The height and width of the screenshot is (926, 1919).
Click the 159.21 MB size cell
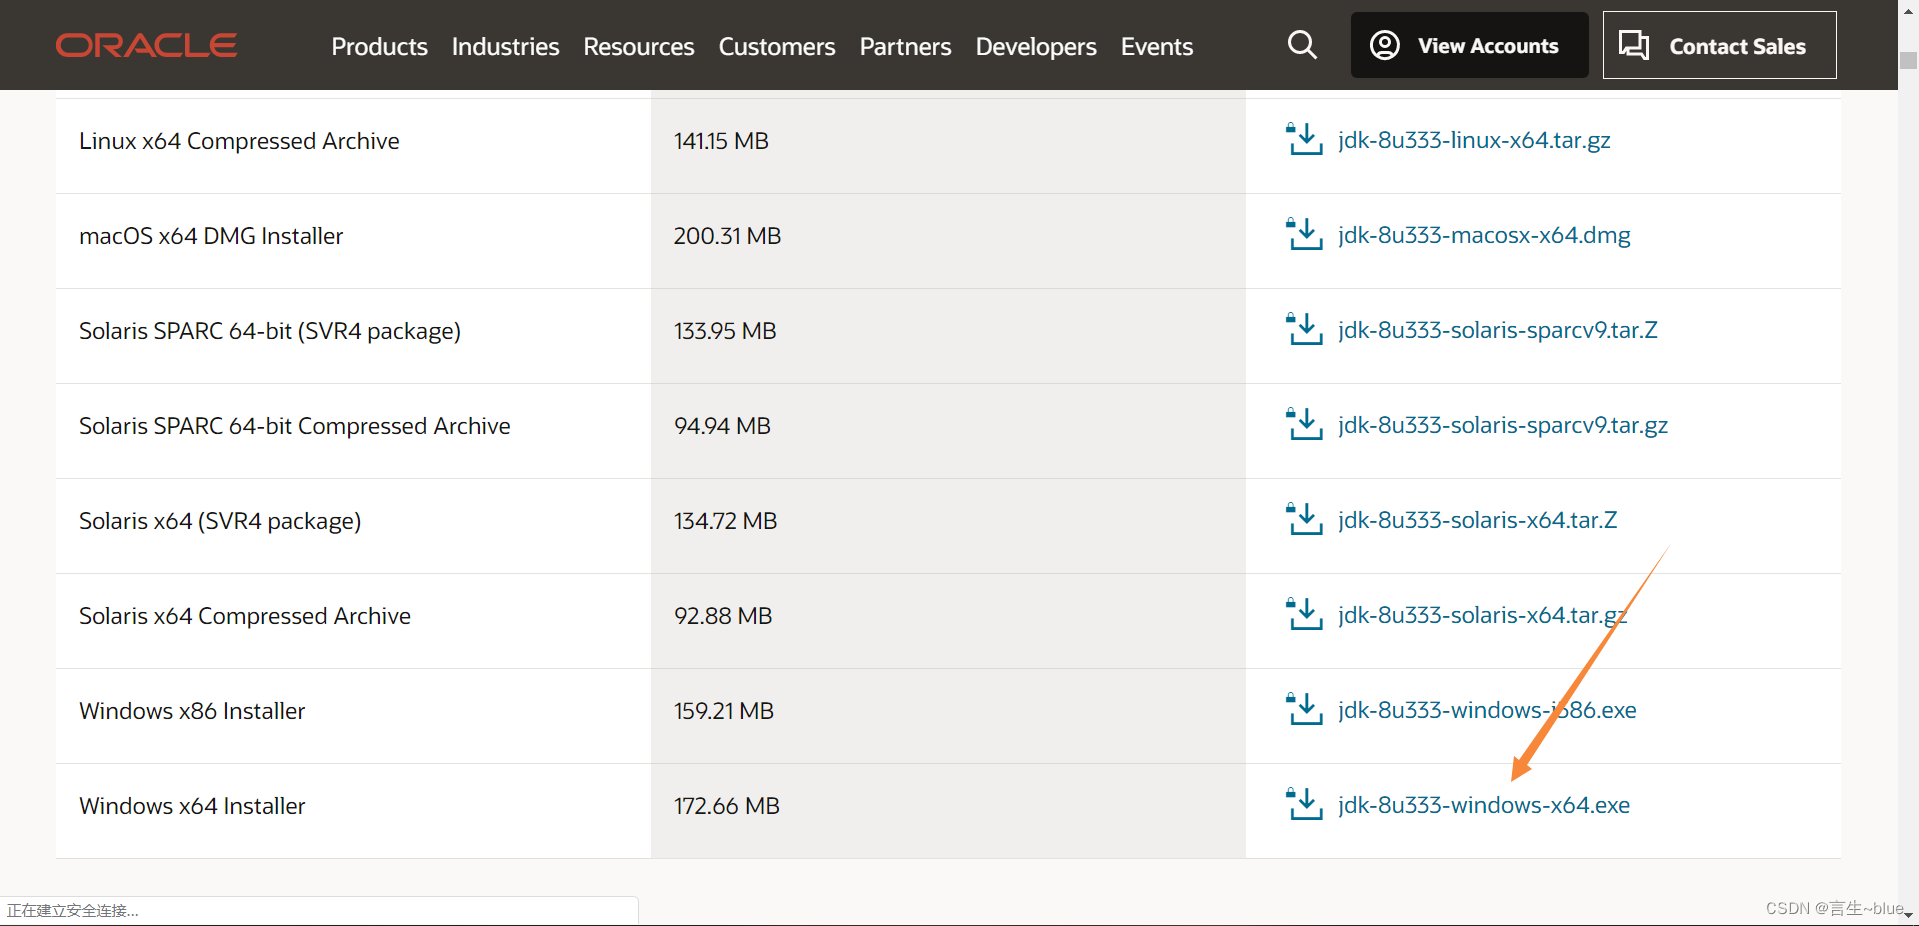click(x=948, y=716)
